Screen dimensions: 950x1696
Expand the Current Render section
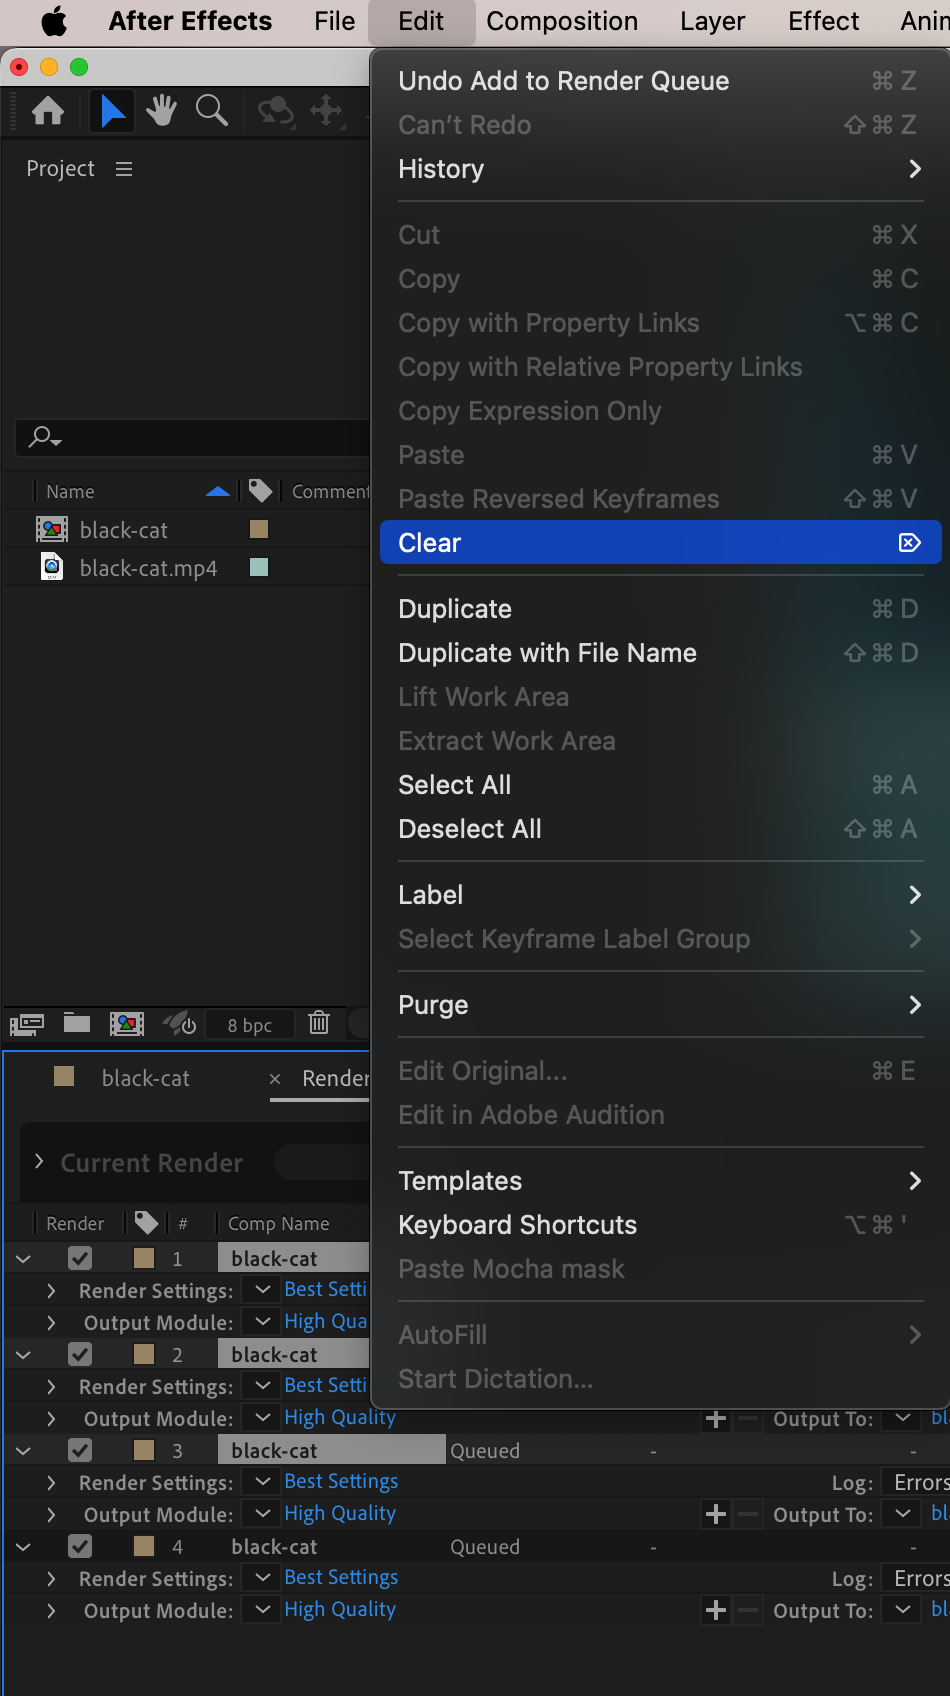39,1162
